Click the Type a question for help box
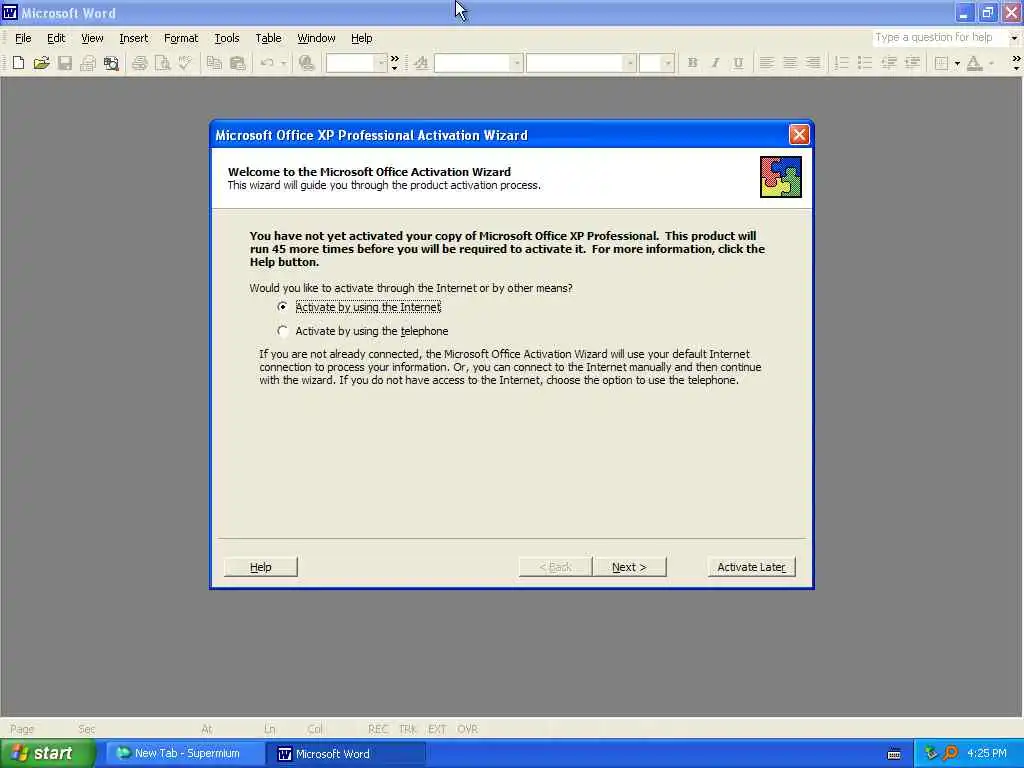Screen dimensions: 1024x768 939,37
